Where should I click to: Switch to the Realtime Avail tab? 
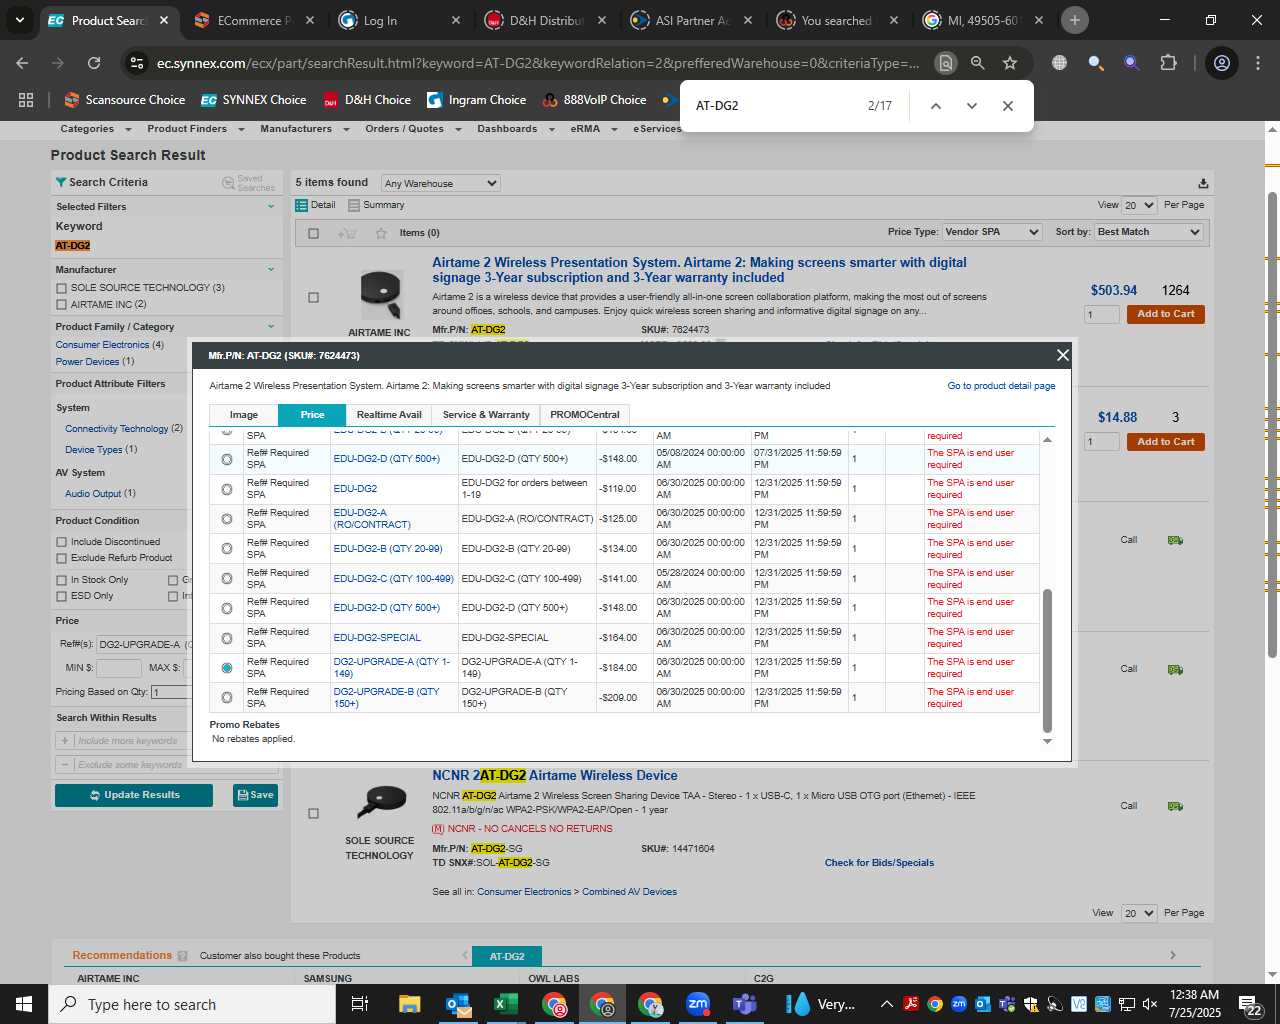pos(389,415)
